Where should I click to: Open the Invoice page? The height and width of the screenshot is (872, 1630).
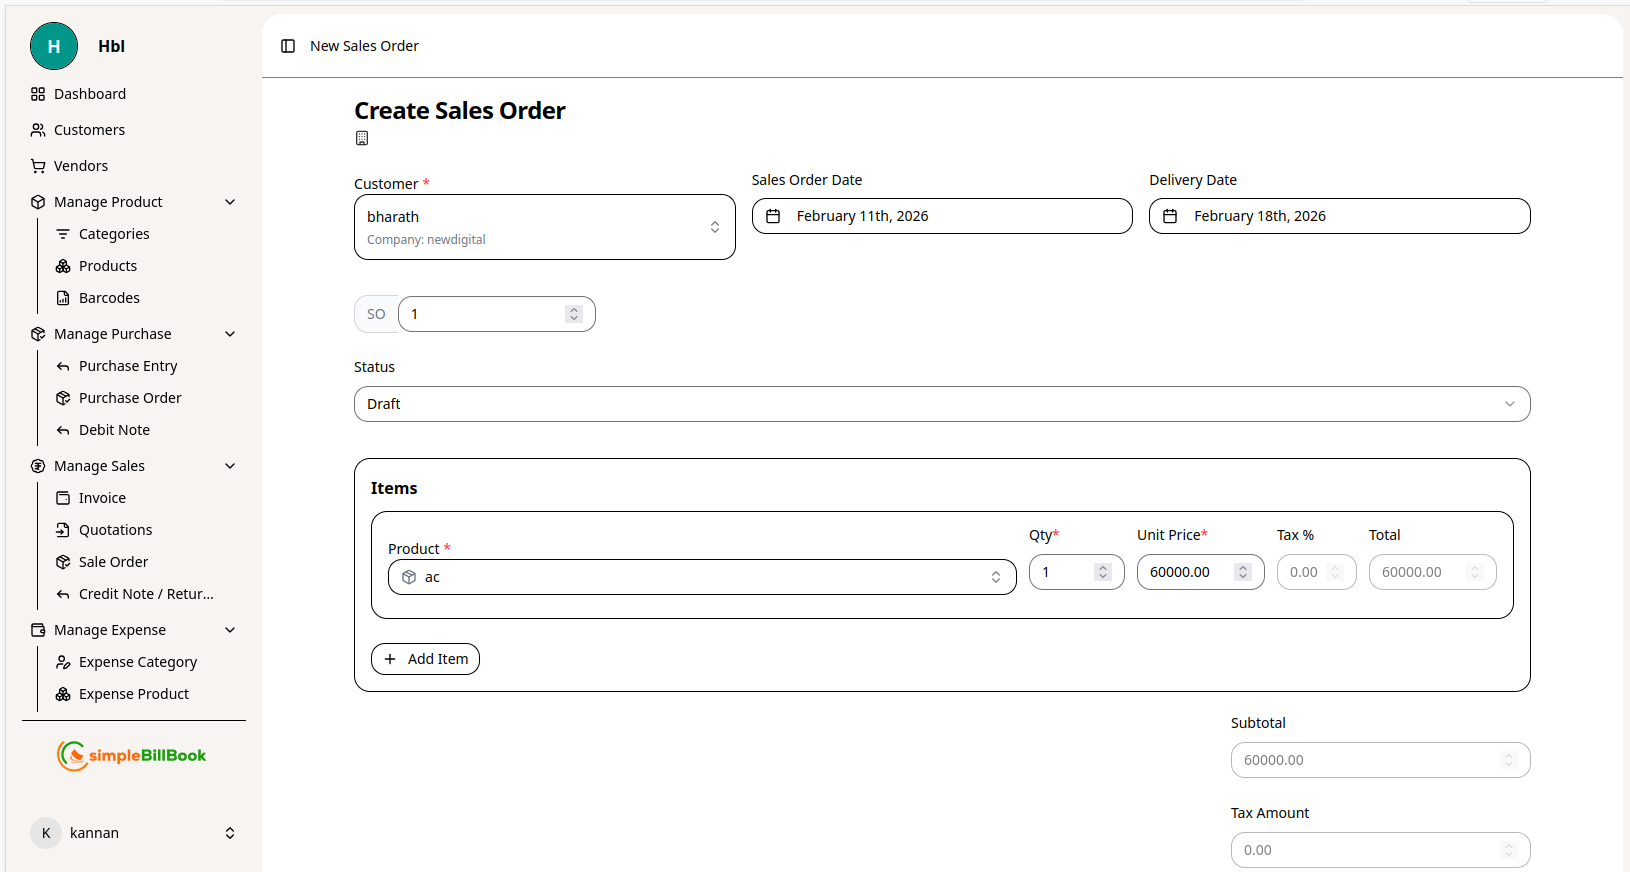click(x=102, y=498)
